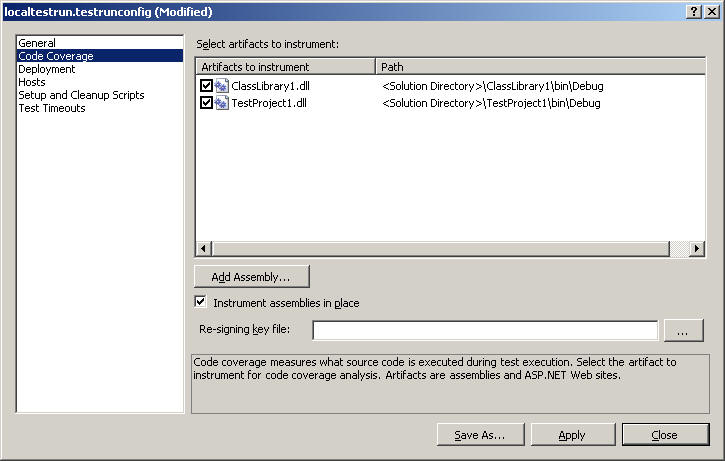Toggle Instrument assemblies in place checkbox
The width and height of the screenshot is (725, 461).
click(x=201, y=302)
